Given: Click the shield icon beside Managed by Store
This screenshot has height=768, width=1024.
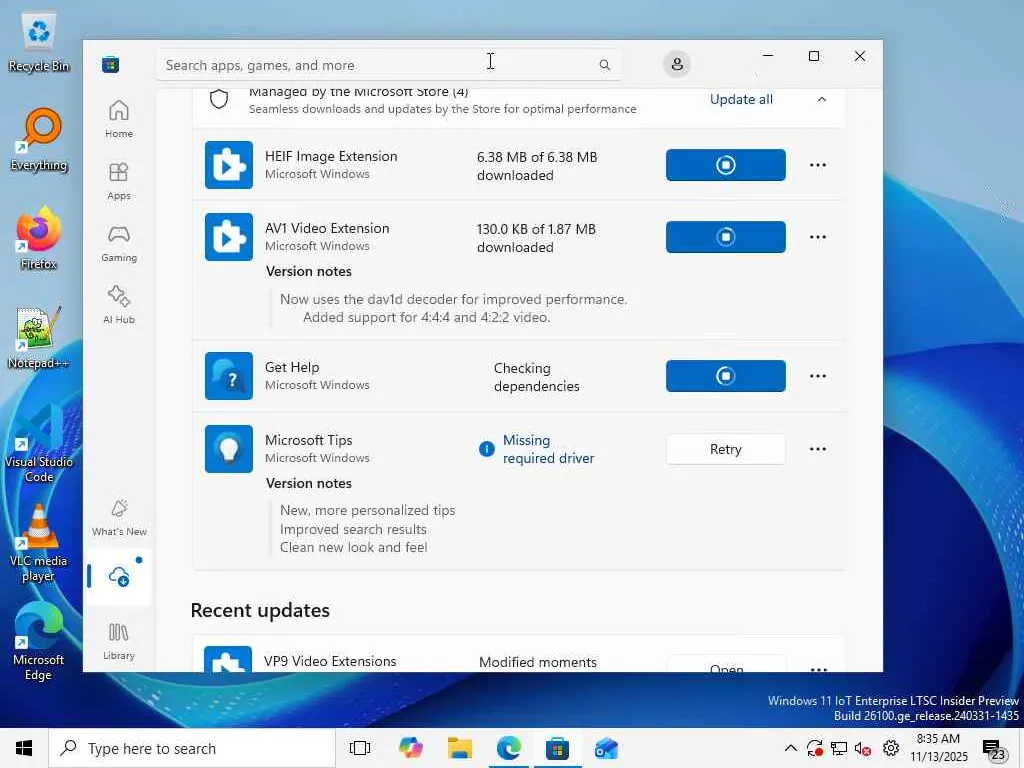Looking at the screenshot, I should [x=219, y=99].
